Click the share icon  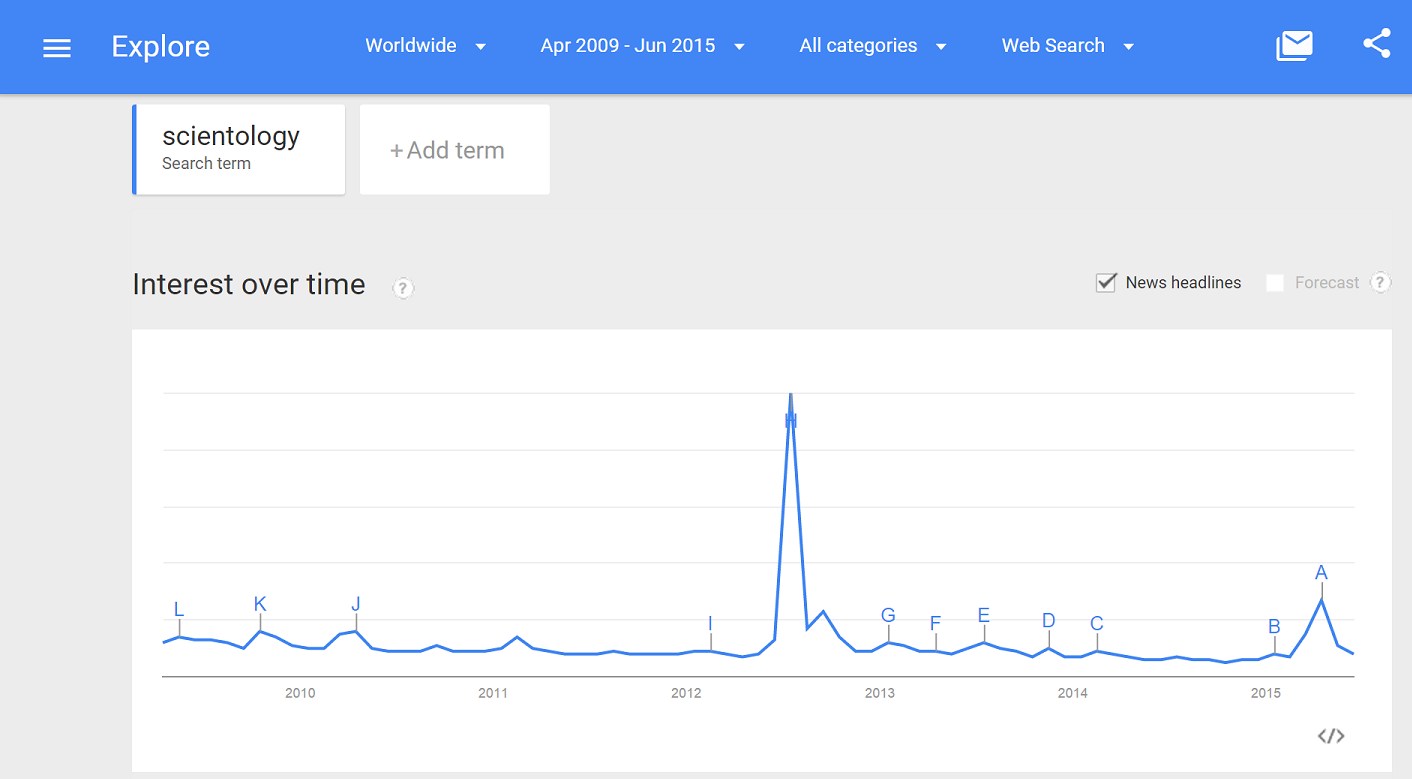pyautogui.click(x=1376, y=44)
